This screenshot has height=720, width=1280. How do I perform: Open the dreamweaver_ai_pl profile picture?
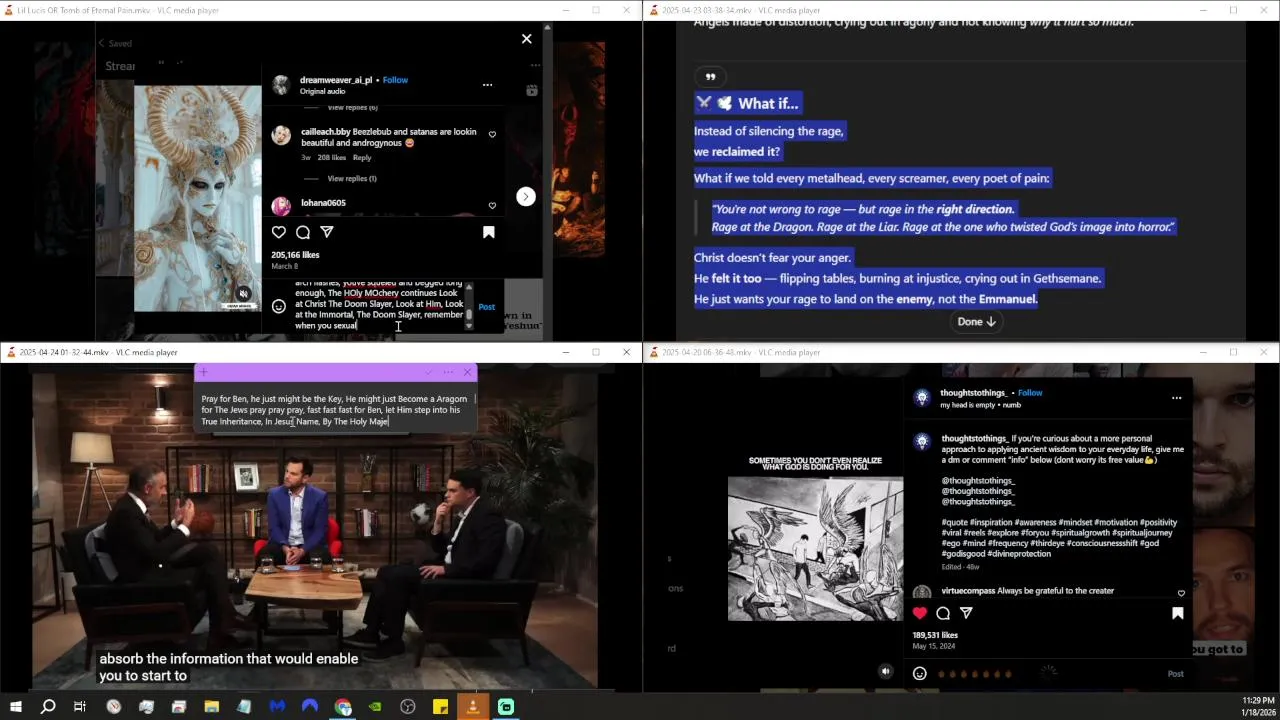coord(281,85)
